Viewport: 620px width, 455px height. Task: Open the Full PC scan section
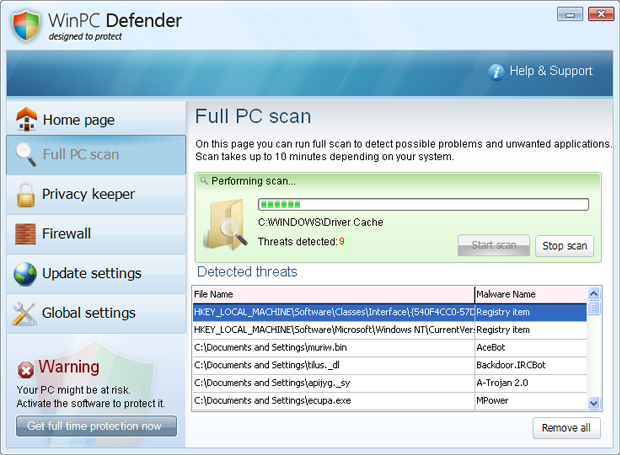[96, 155]
